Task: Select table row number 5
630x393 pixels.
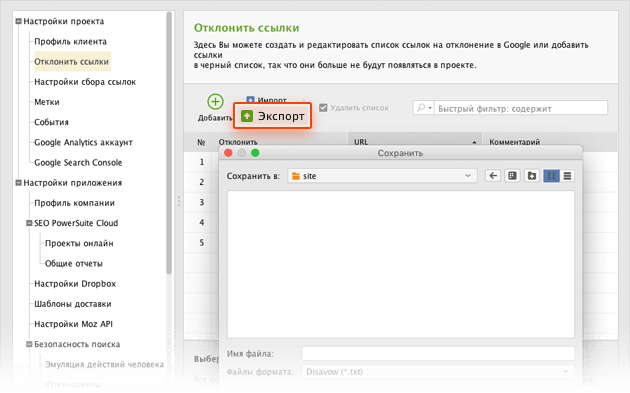Action: (x=202, y=243)
